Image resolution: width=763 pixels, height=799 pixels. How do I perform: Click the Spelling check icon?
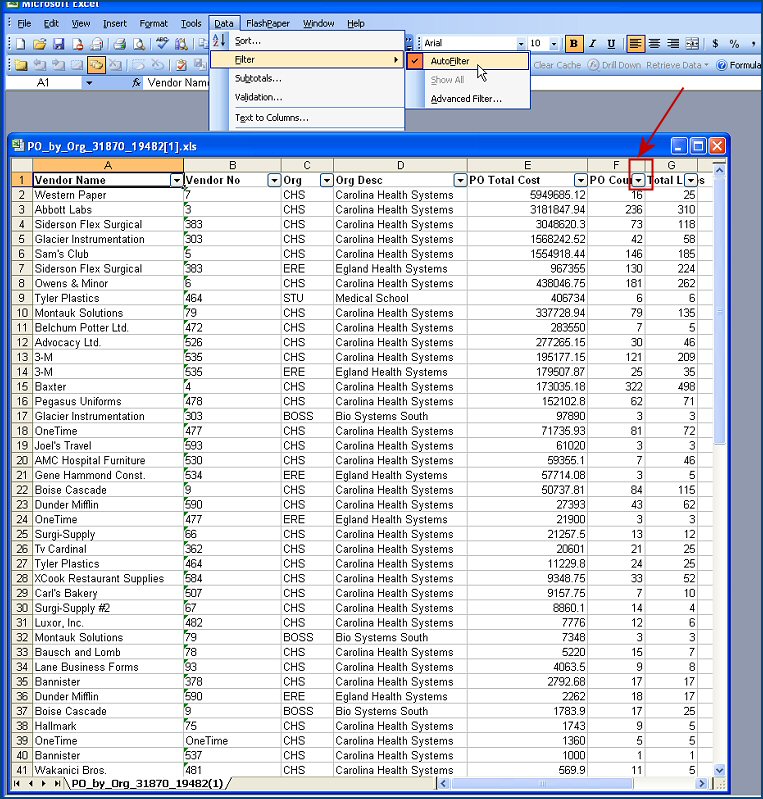[x=161, y=44]
